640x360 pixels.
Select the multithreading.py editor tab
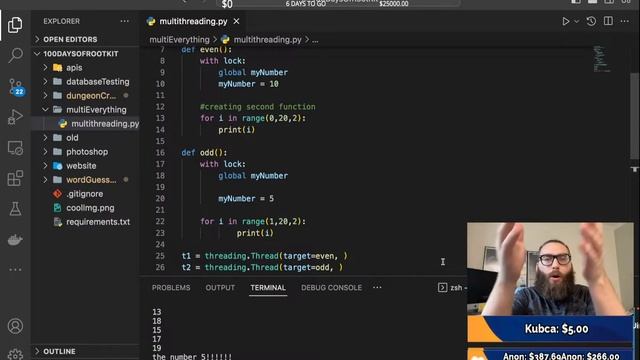193,21
